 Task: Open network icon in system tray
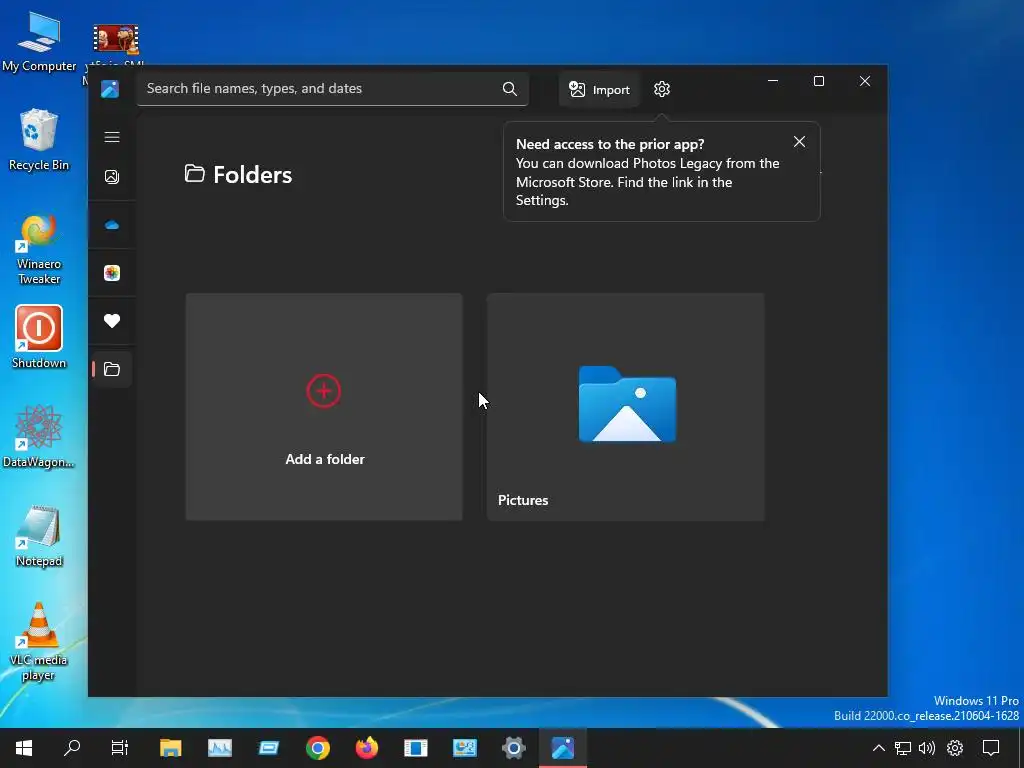point(903,748)
